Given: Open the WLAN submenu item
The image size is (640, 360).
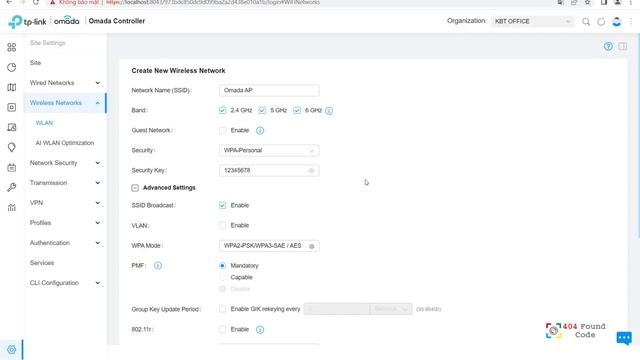Looking at the screenshot, I should point(44,123).
